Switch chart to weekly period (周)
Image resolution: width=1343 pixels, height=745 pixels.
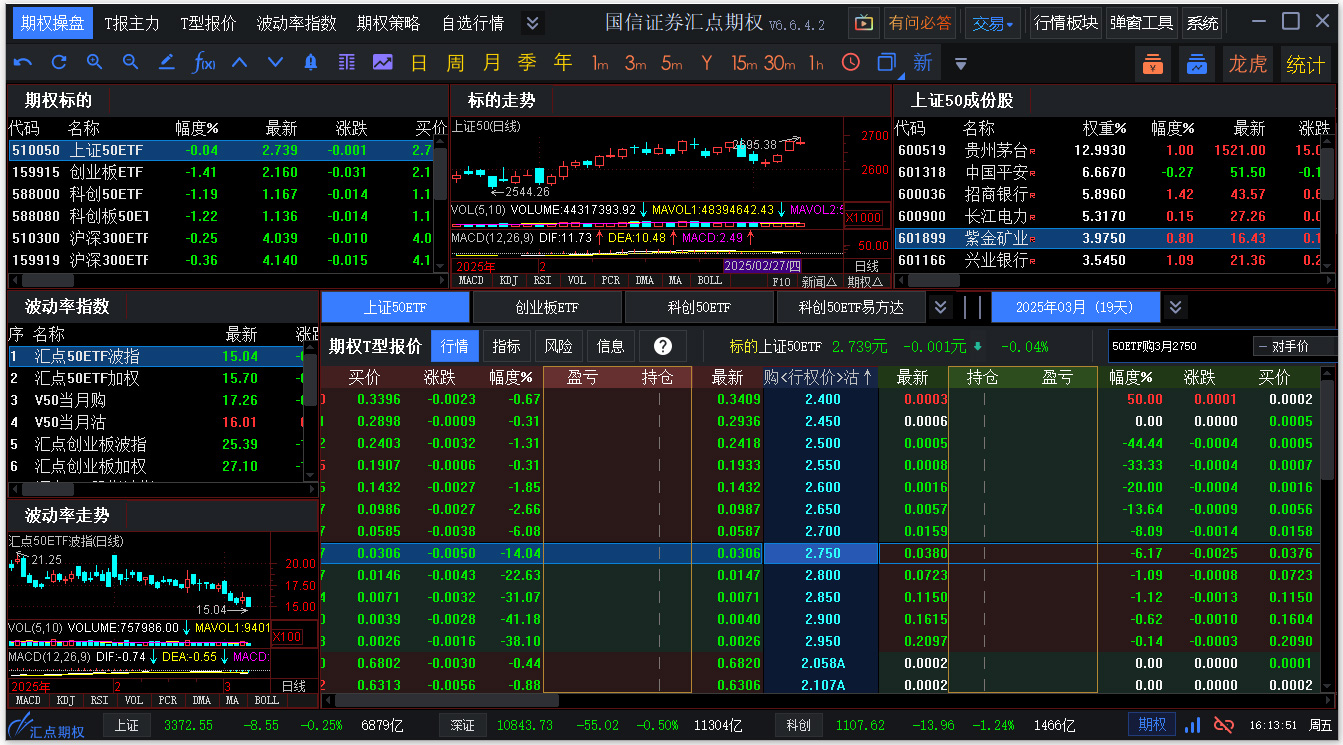[x=455, y=63]
